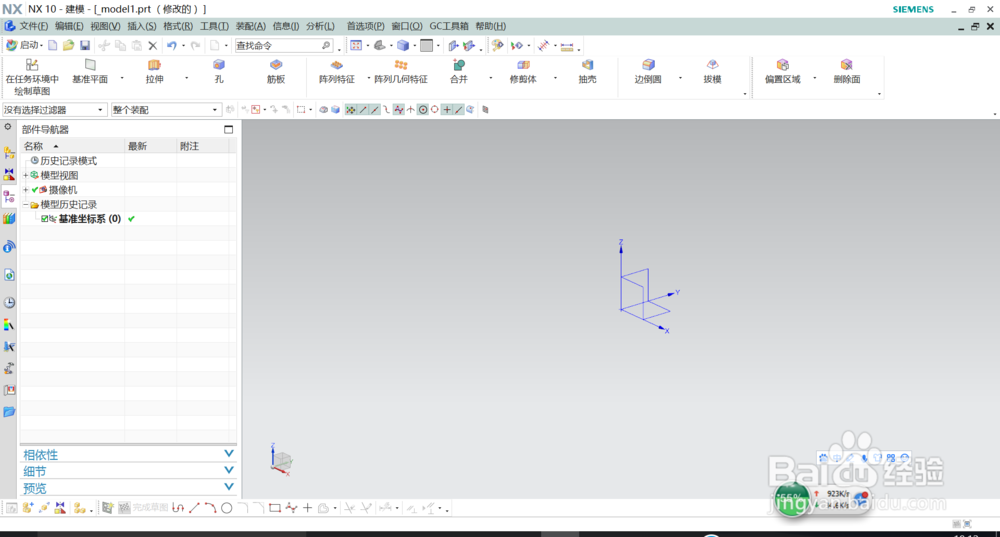This screenshot has height=537, width=1000.
Task: Toggle the green check on 摄像机 node
Action: pos(35,190)
